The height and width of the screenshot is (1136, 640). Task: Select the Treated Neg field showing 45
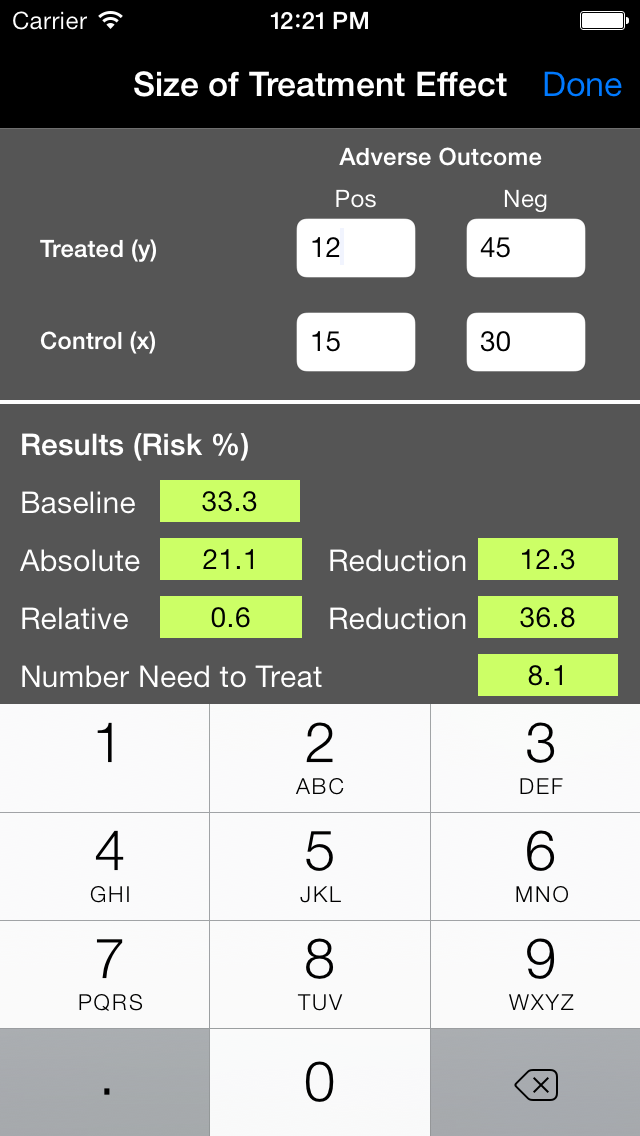[525, 248]
